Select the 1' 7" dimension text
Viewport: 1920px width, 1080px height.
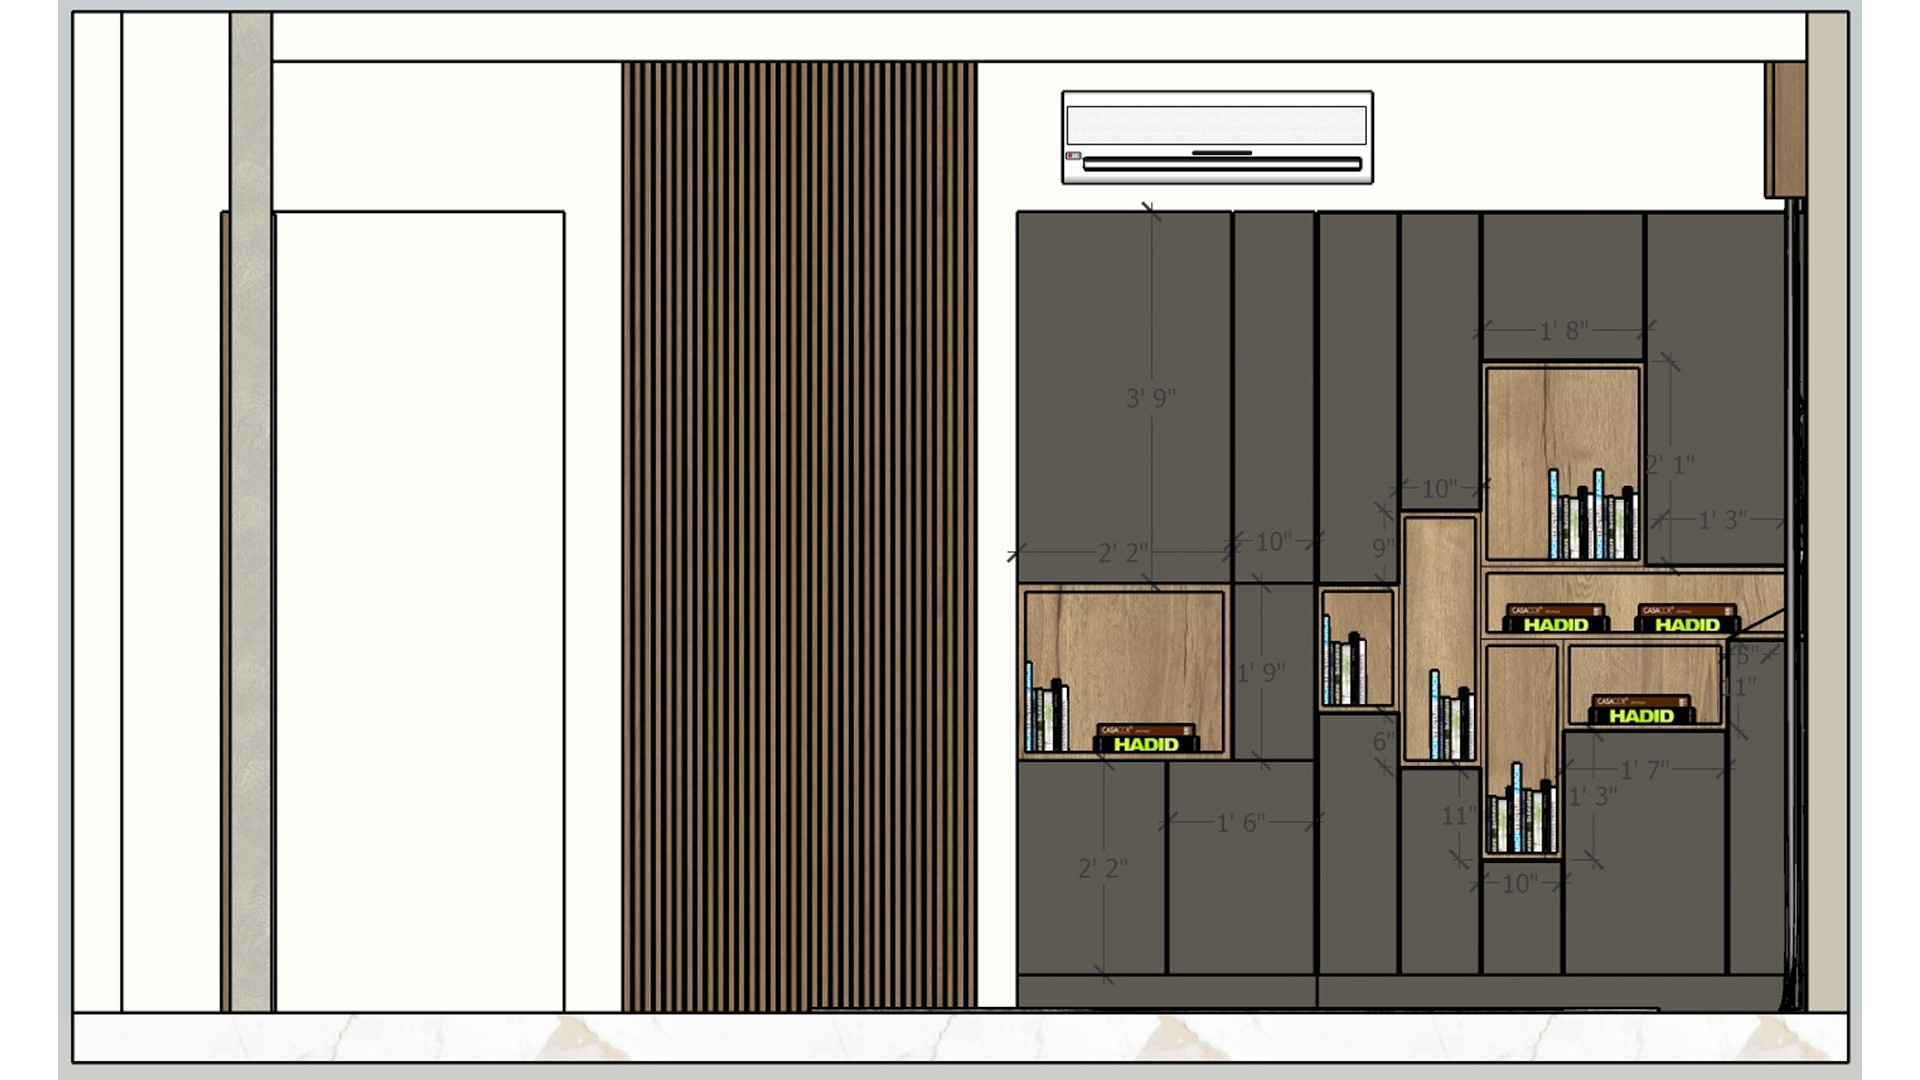pyautogui.click(x=1644, y=769)
